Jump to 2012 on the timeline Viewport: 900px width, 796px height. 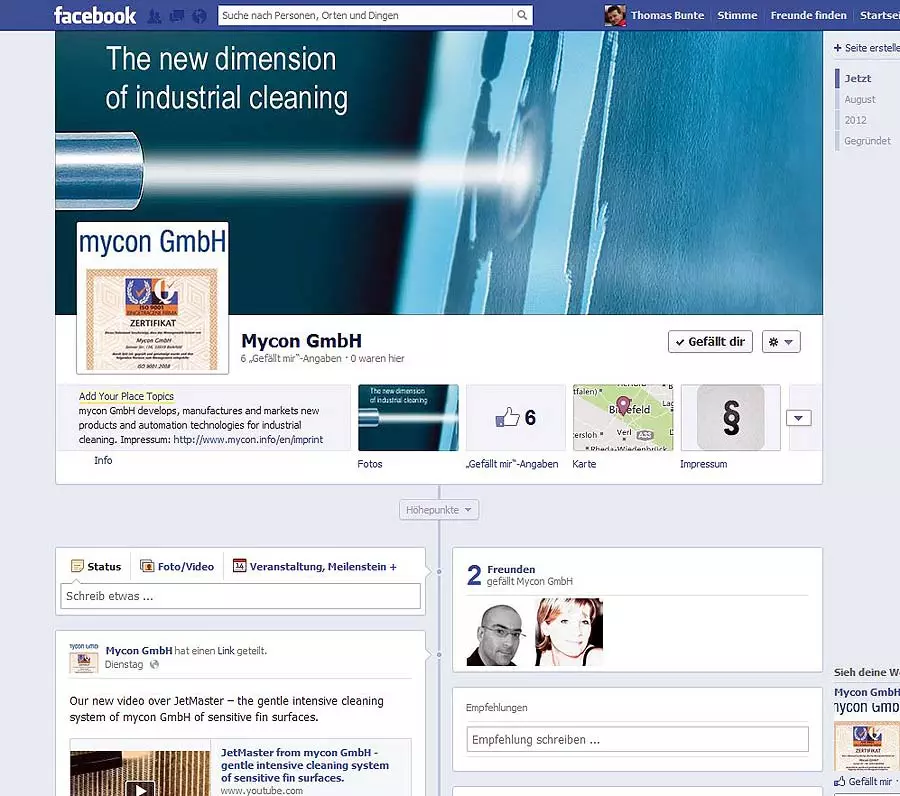(855, 120)
